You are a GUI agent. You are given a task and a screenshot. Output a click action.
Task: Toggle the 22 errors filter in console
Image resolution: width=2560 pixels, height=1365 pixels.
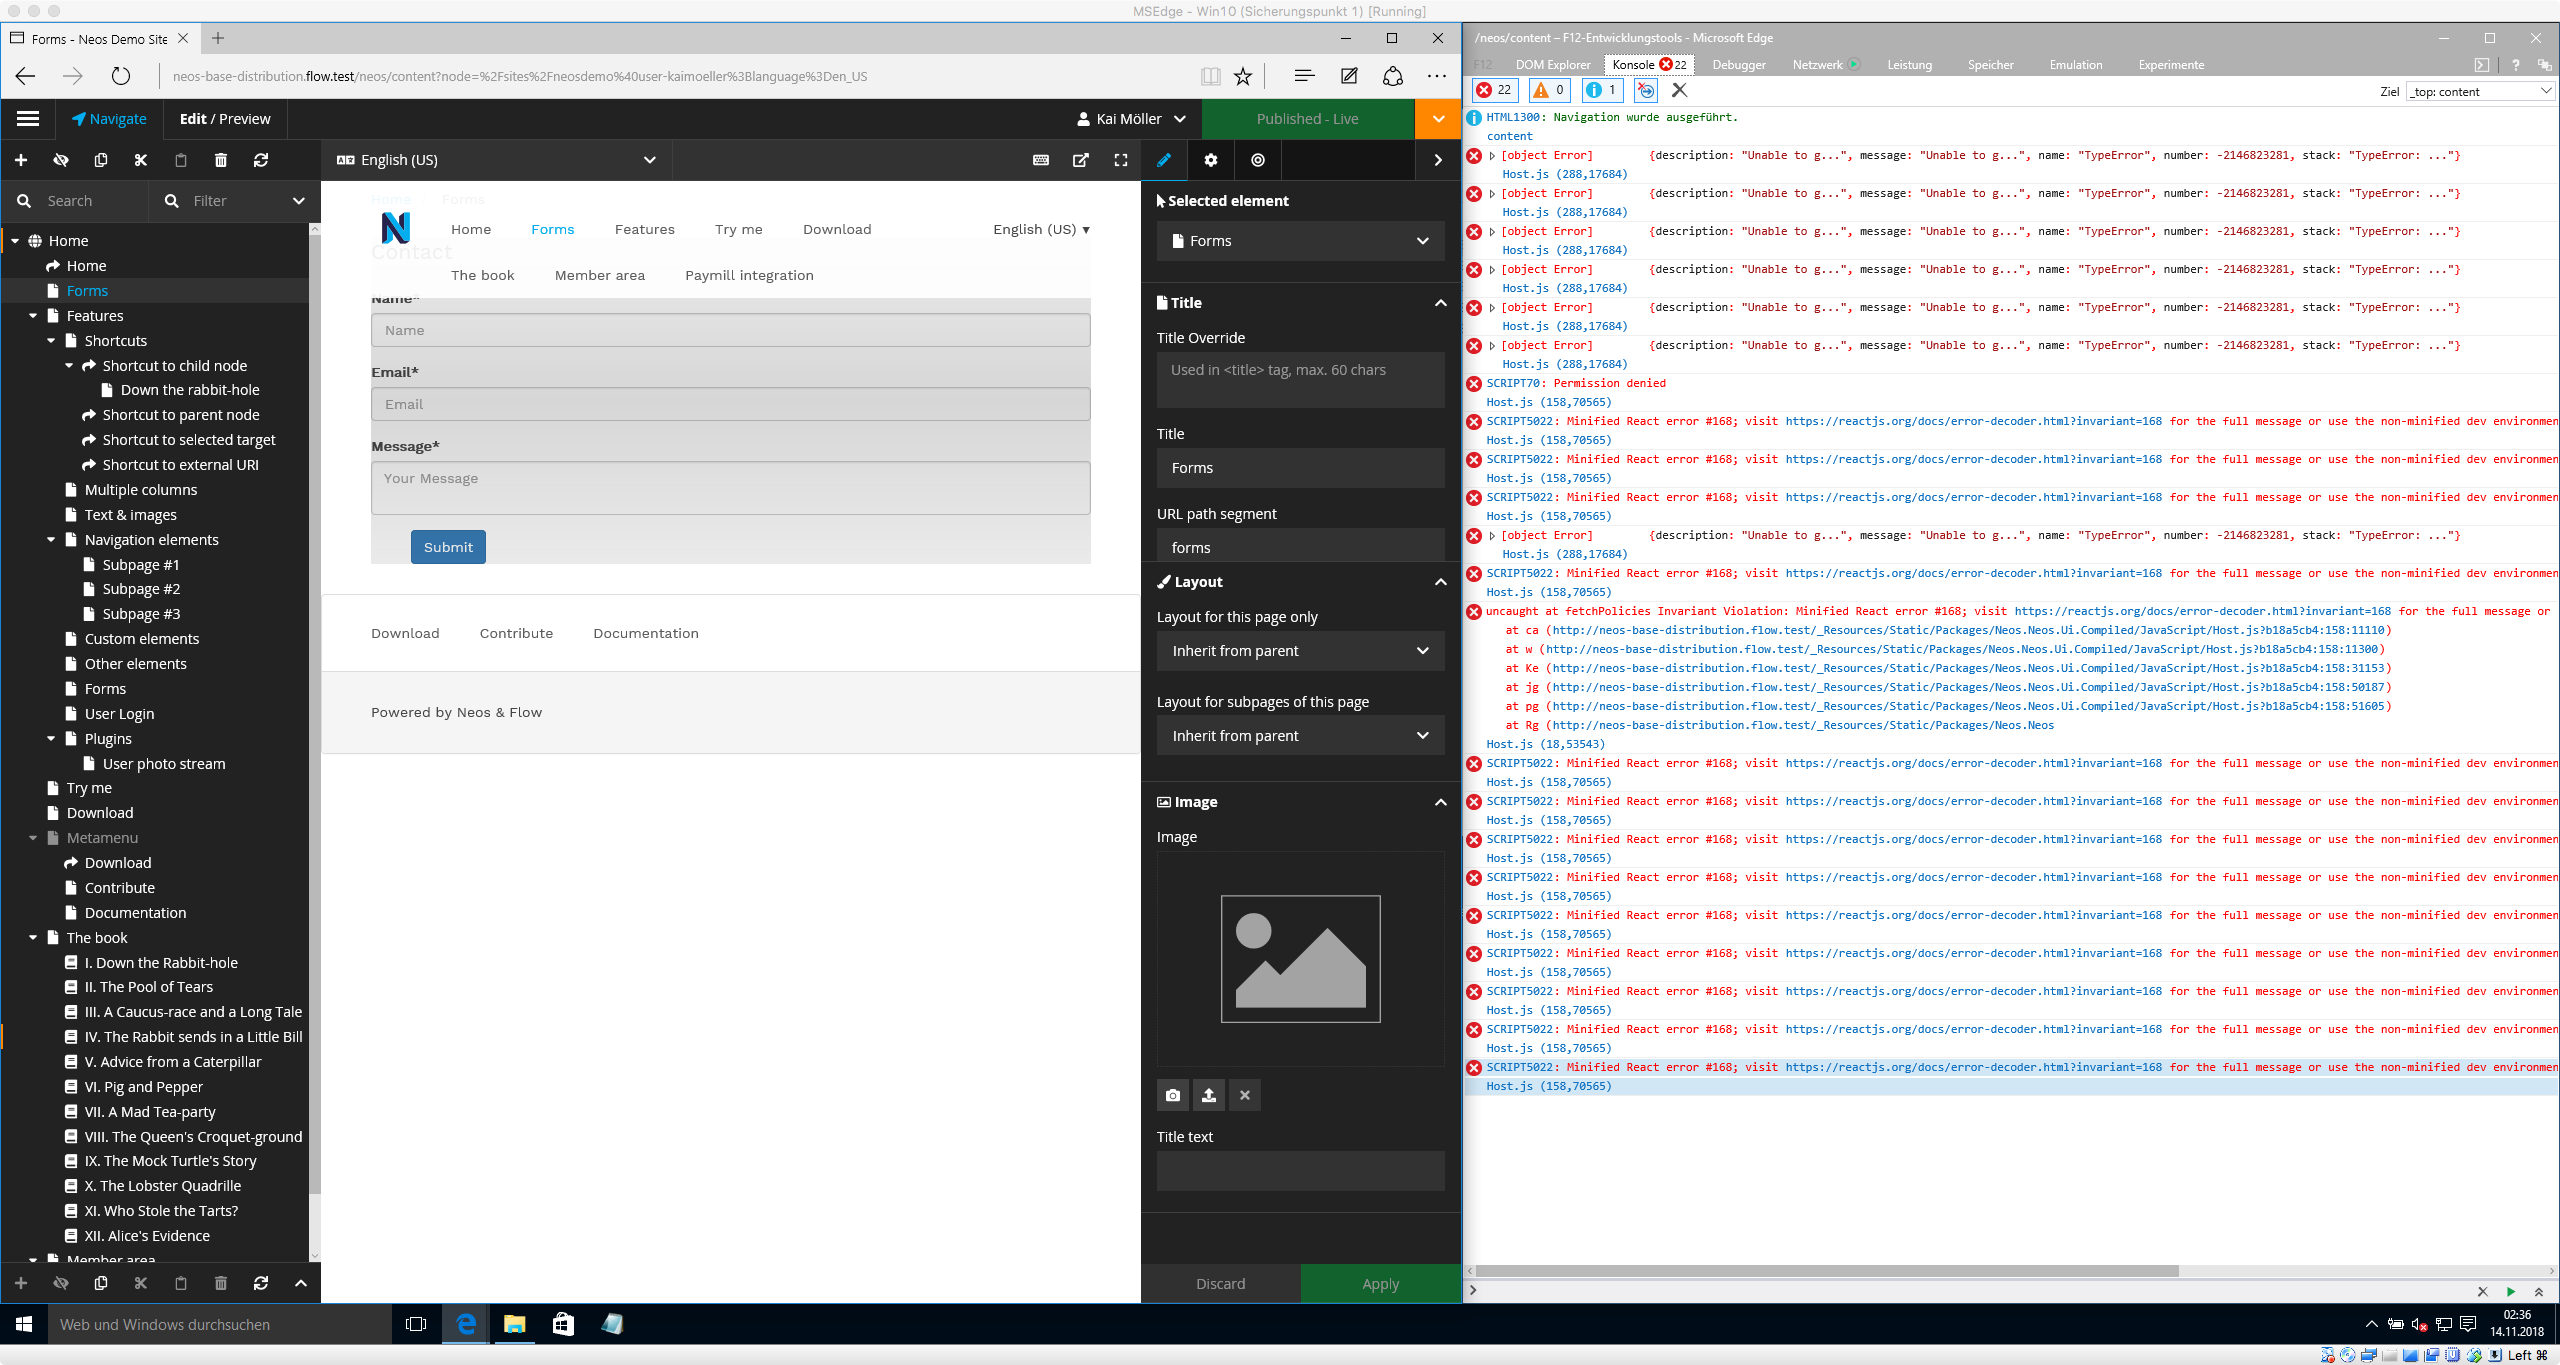point(1494,90)
